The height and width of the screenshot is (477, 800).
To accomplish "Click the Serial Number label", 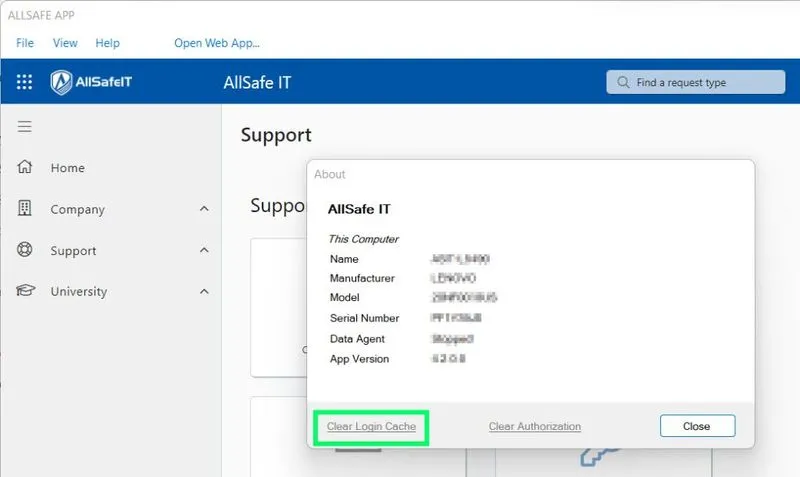I will [364, 318].
